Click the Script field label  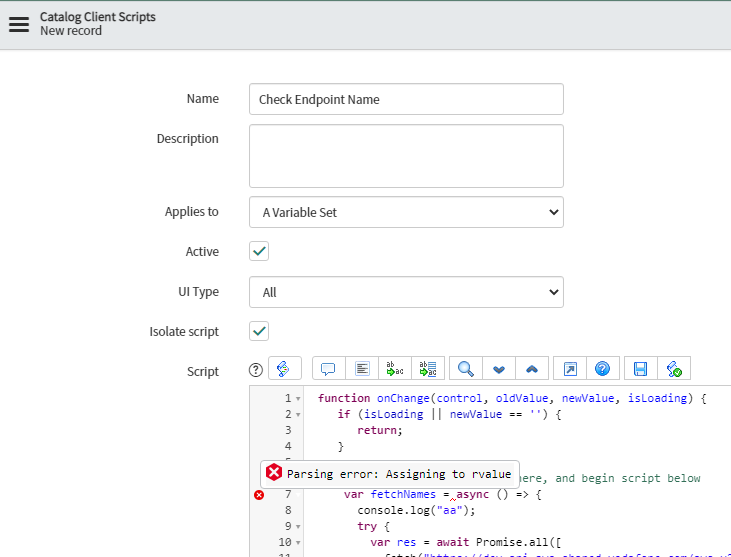tap(202, 372)
